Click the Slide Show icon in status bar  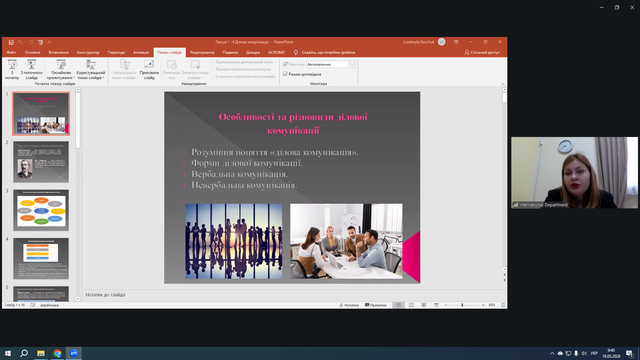pyautogui.click(x=436, y=305)
